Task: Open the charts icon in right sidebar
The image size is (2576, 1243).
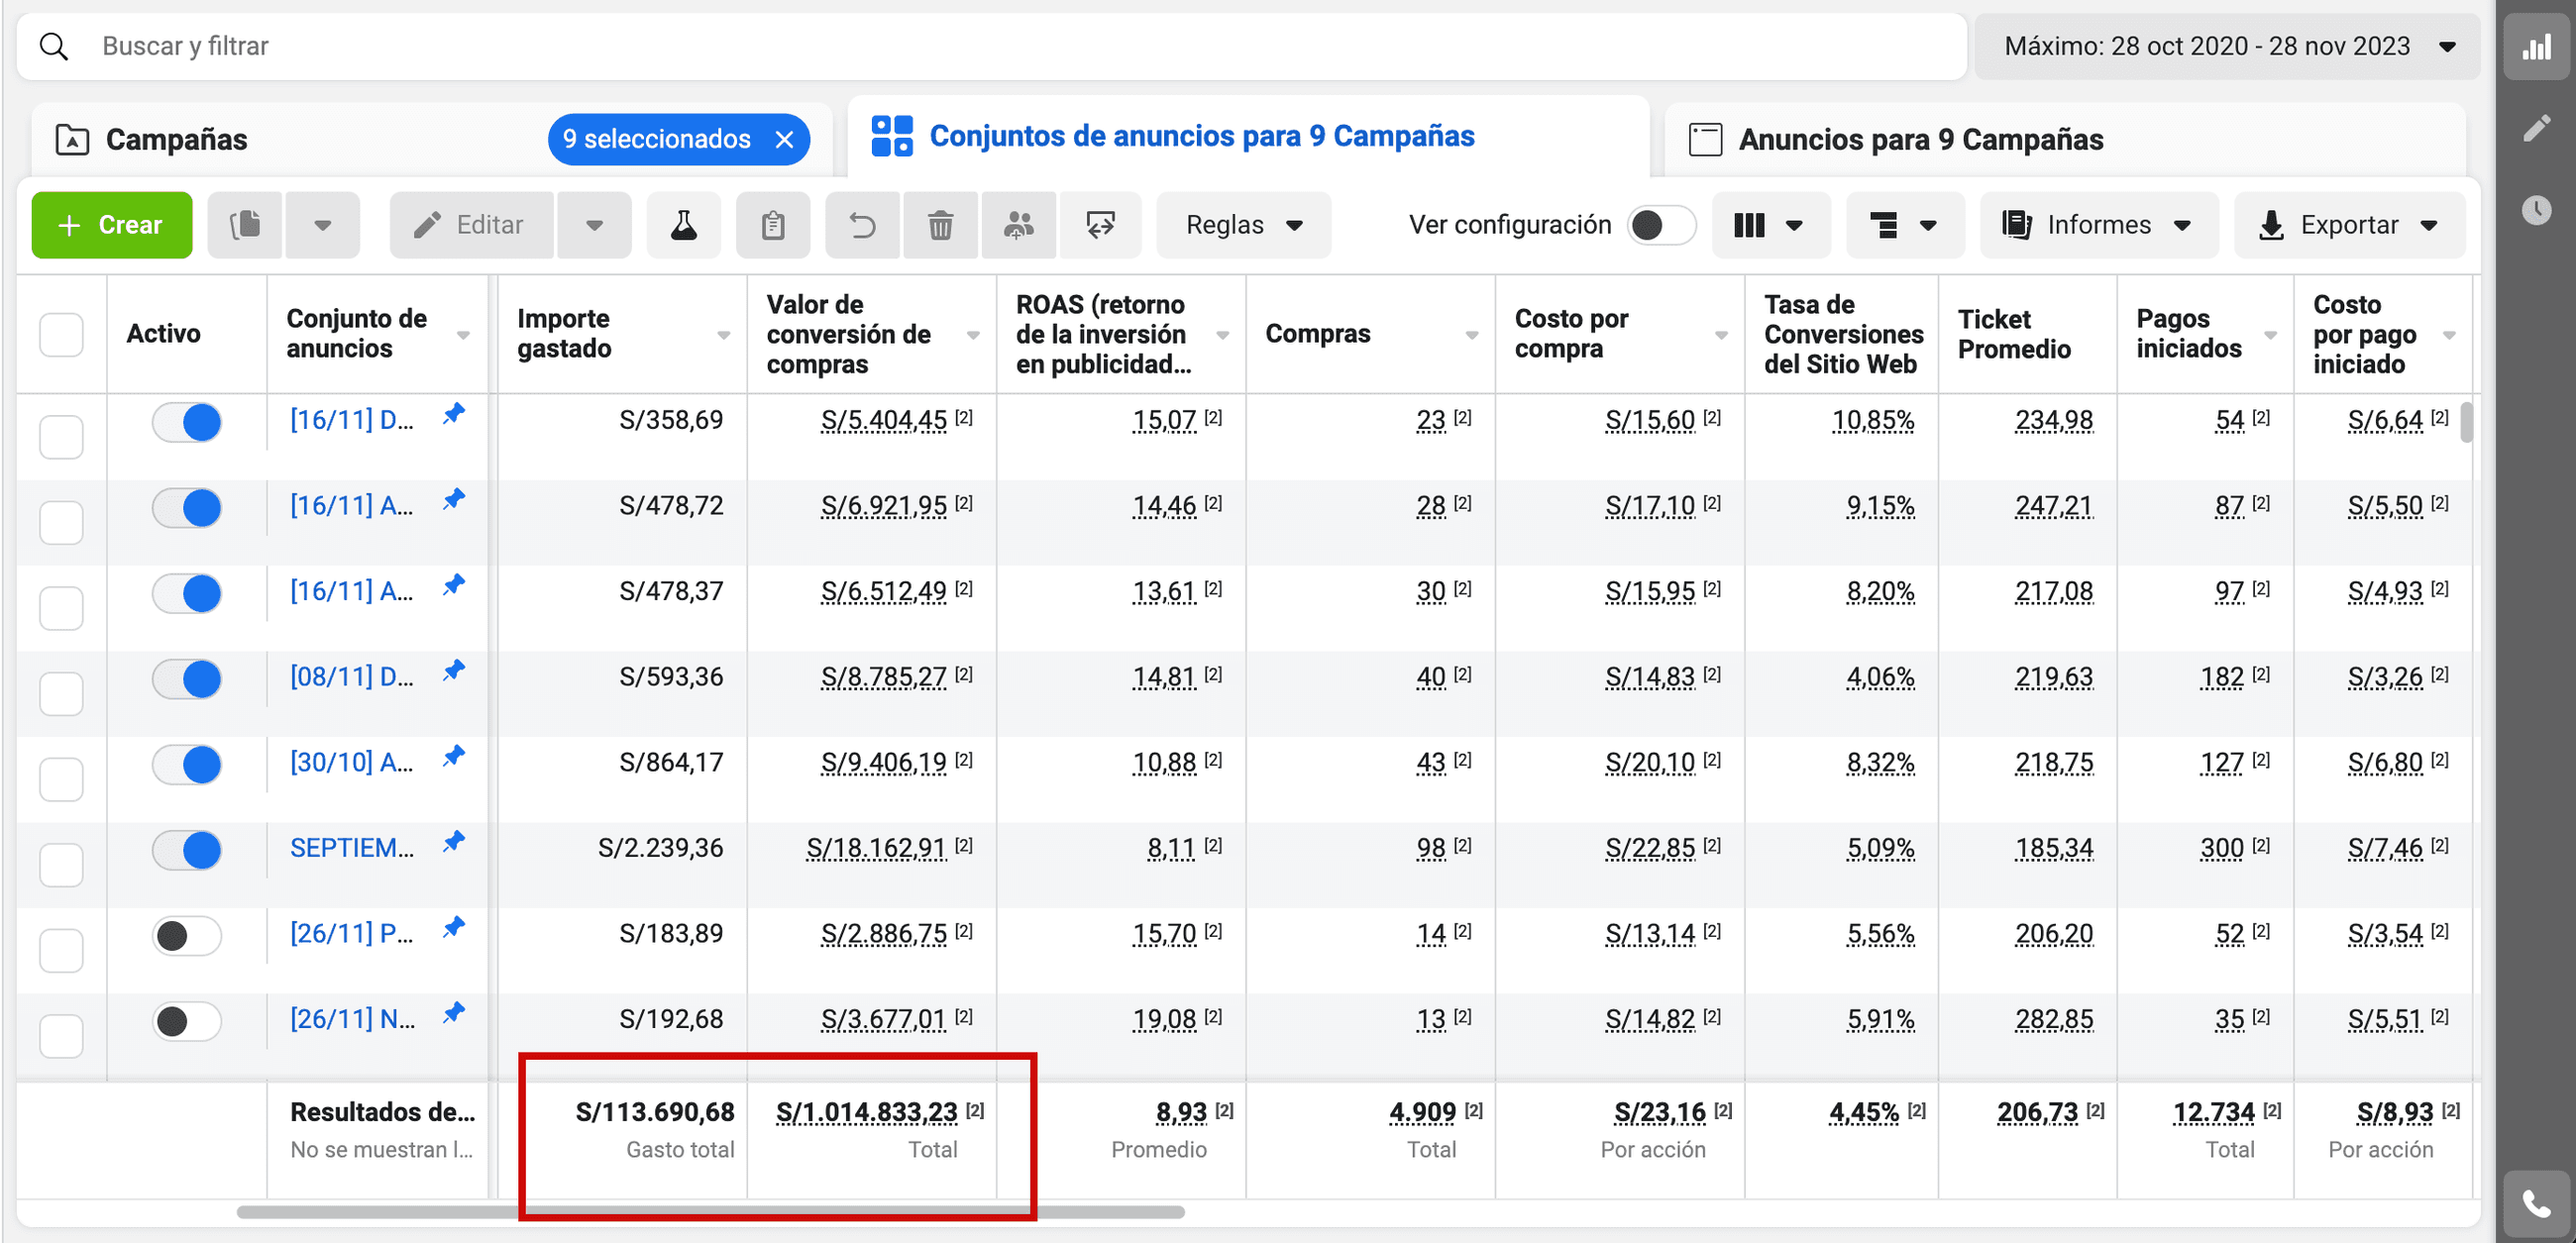Action: click(2536, 48)
